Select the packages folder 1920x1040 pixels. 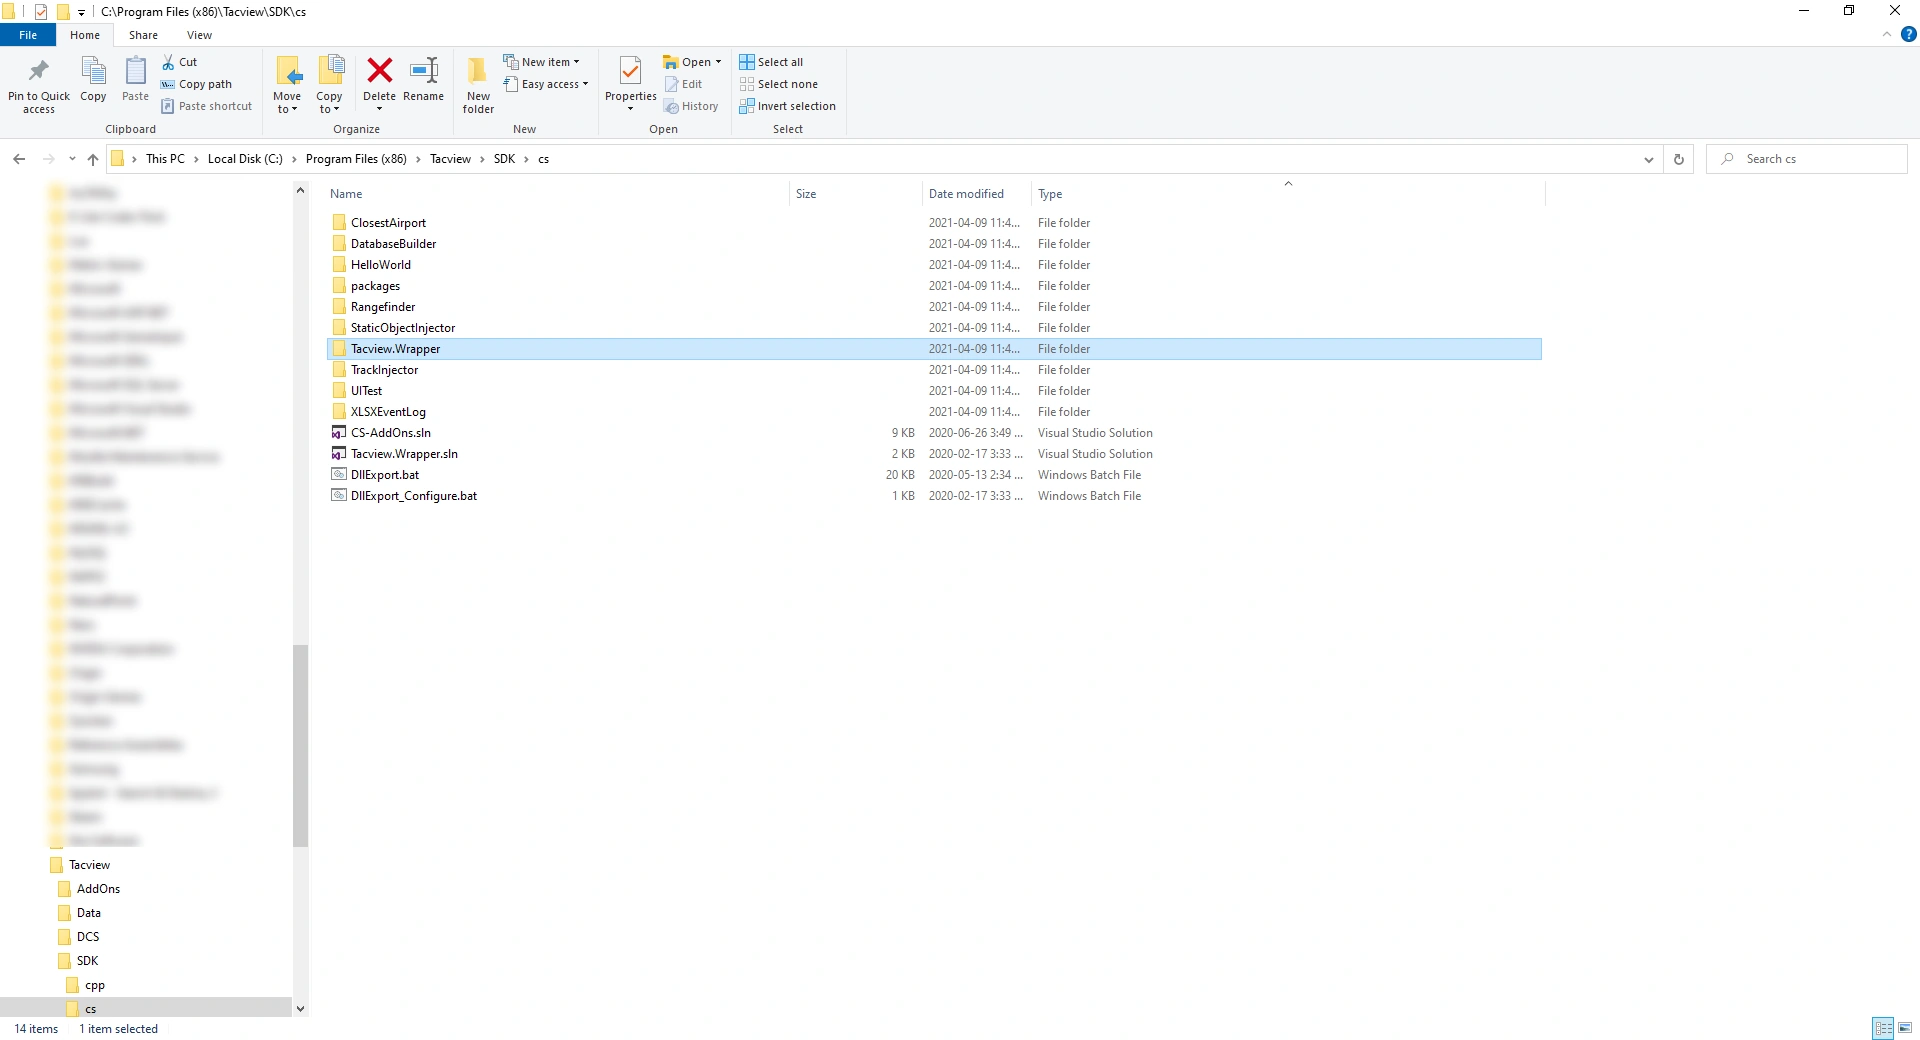coord(375,286)
